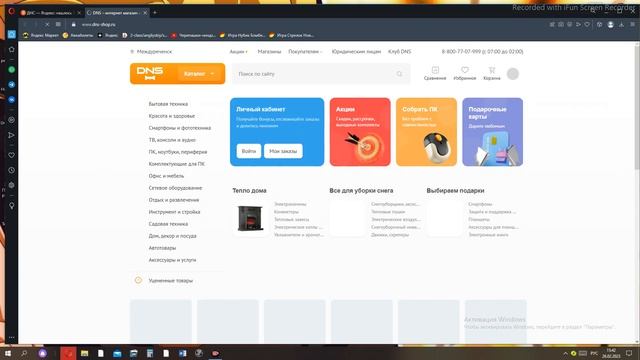Click the browser address bar URL
Viewport: 640px width, 360px height.
tap(98, 24)
